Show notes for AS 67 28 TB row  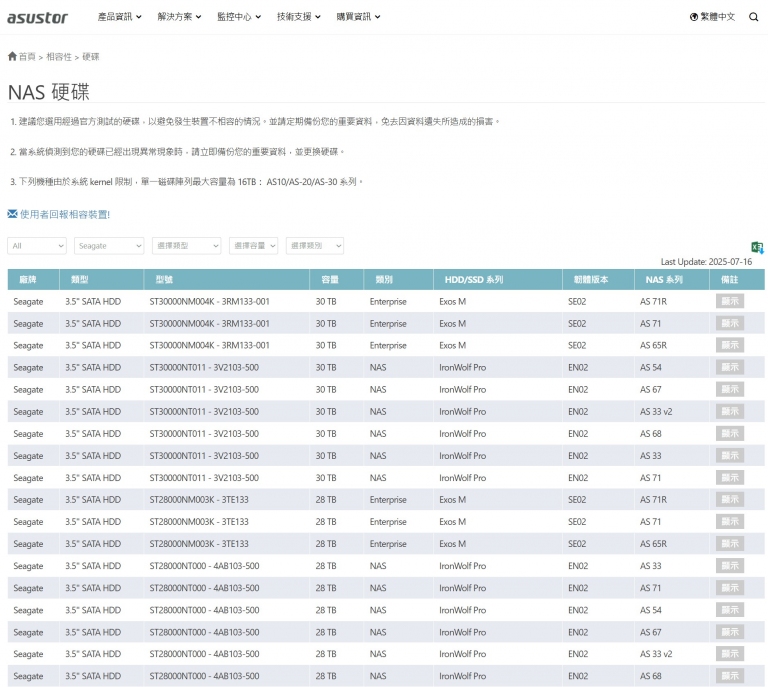click(730, 632)
